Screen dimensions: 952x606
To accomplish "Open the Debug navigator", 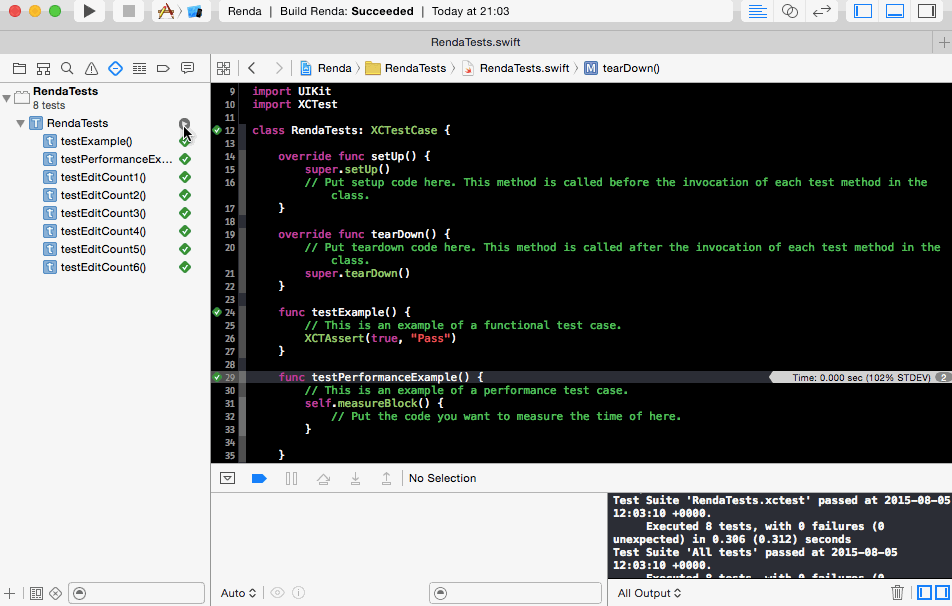I will (x=140, y=68).
